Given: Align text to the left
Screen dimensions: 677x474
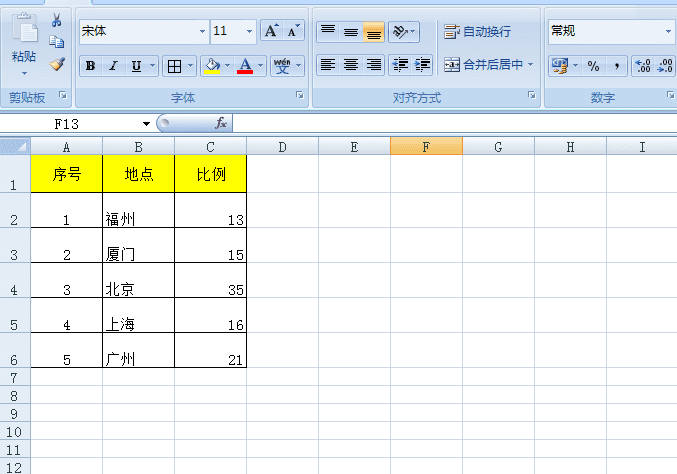Looking at the screenshot, I should click(328, 65).
